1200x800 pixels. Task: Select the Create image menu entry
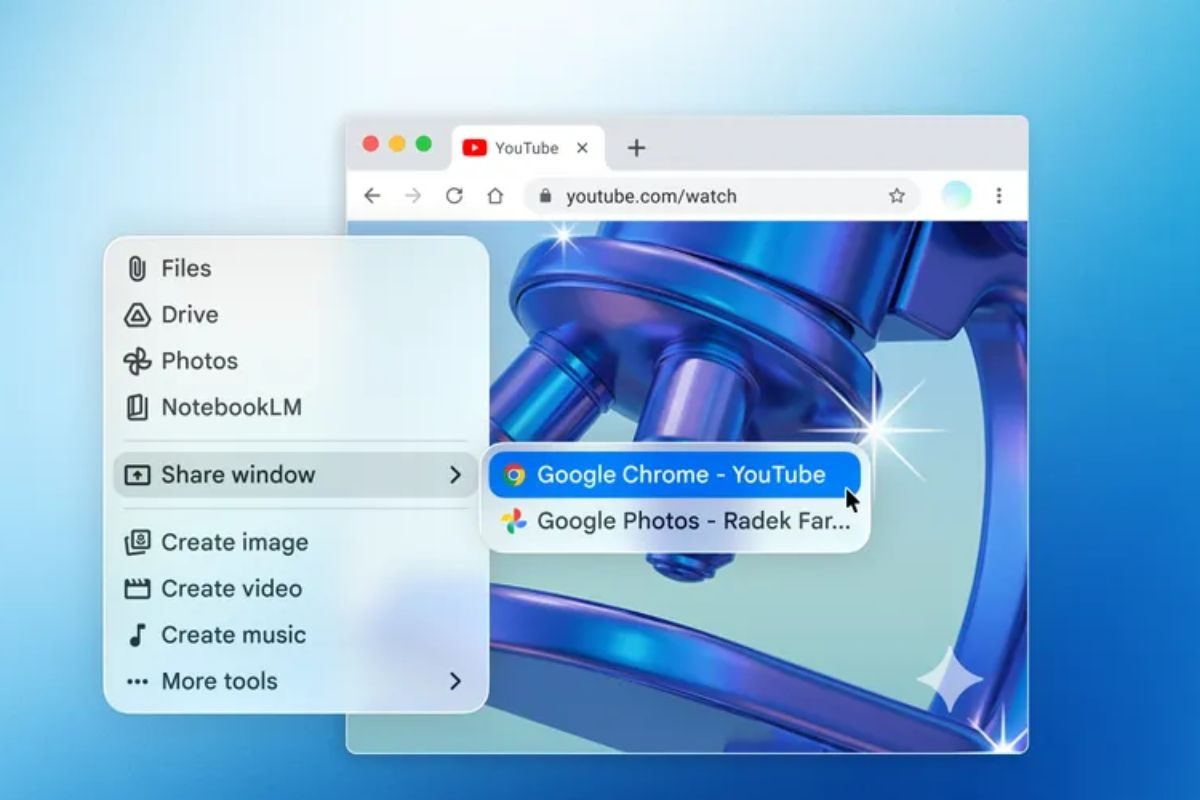[296, 542]
